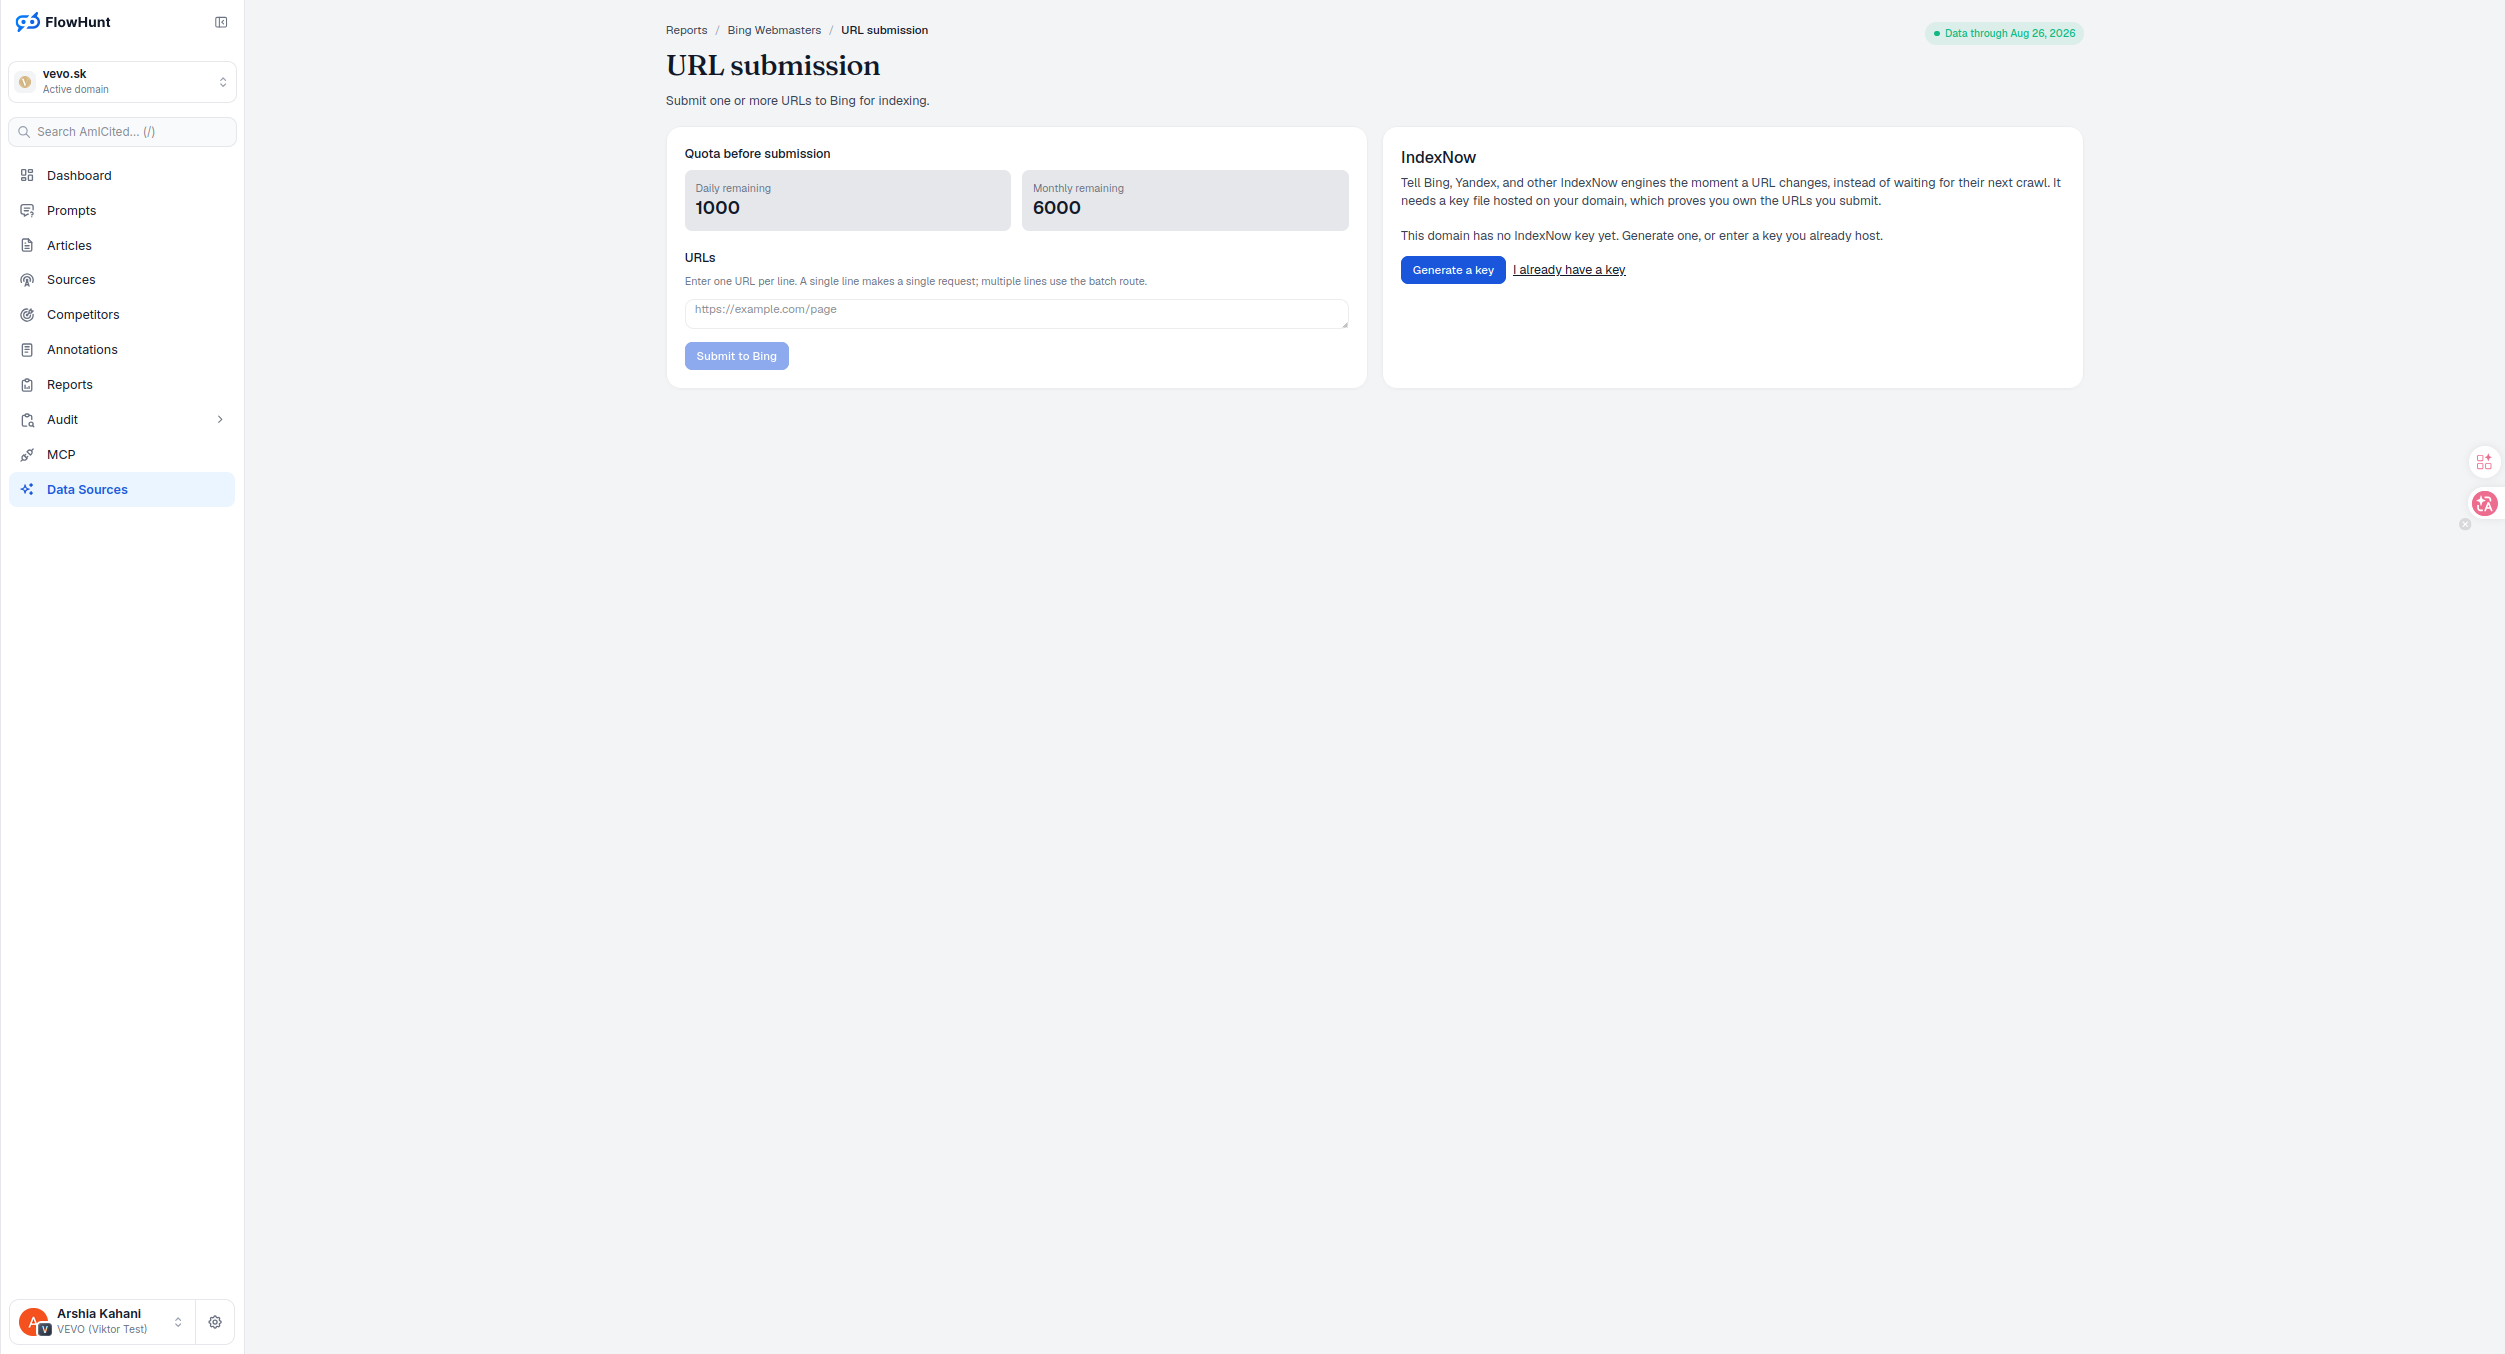This screenshot has width=2505, height=1354.
Task: Click the Audit clipboard-search icon
Action: click(27, 420)
